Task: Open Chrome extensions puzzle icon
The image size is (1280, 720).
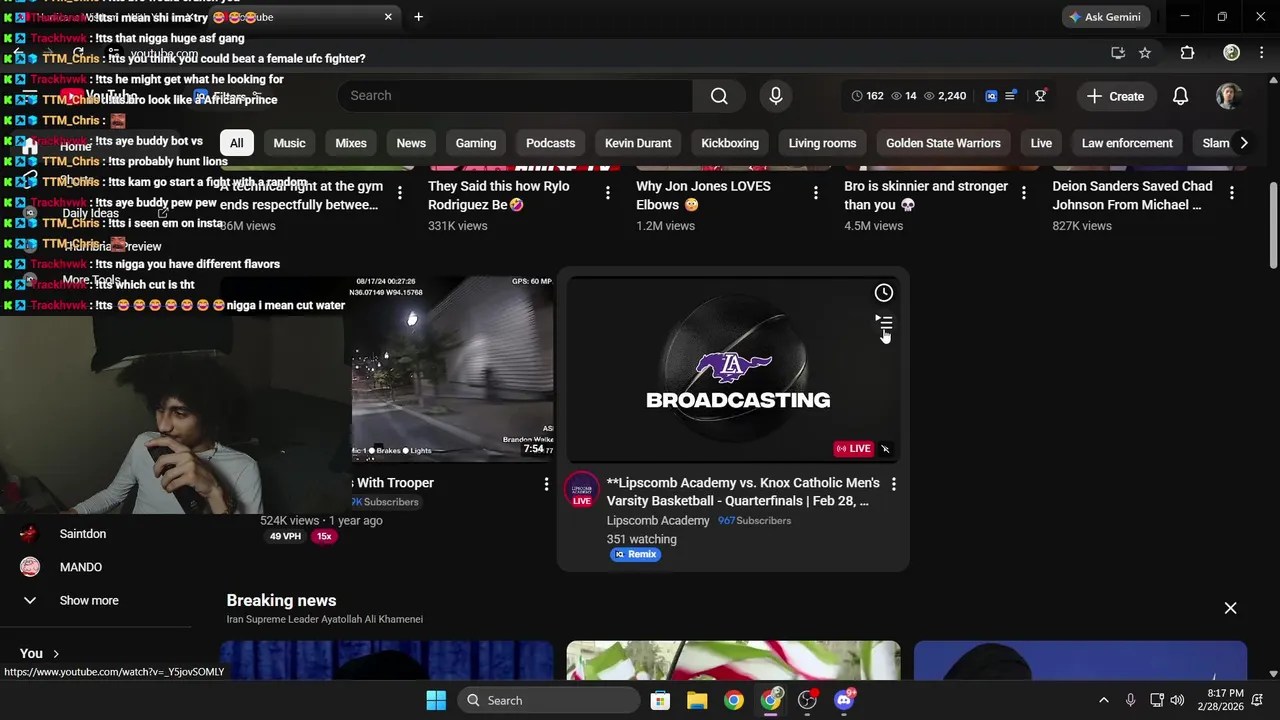Action: pos(1187,53)
